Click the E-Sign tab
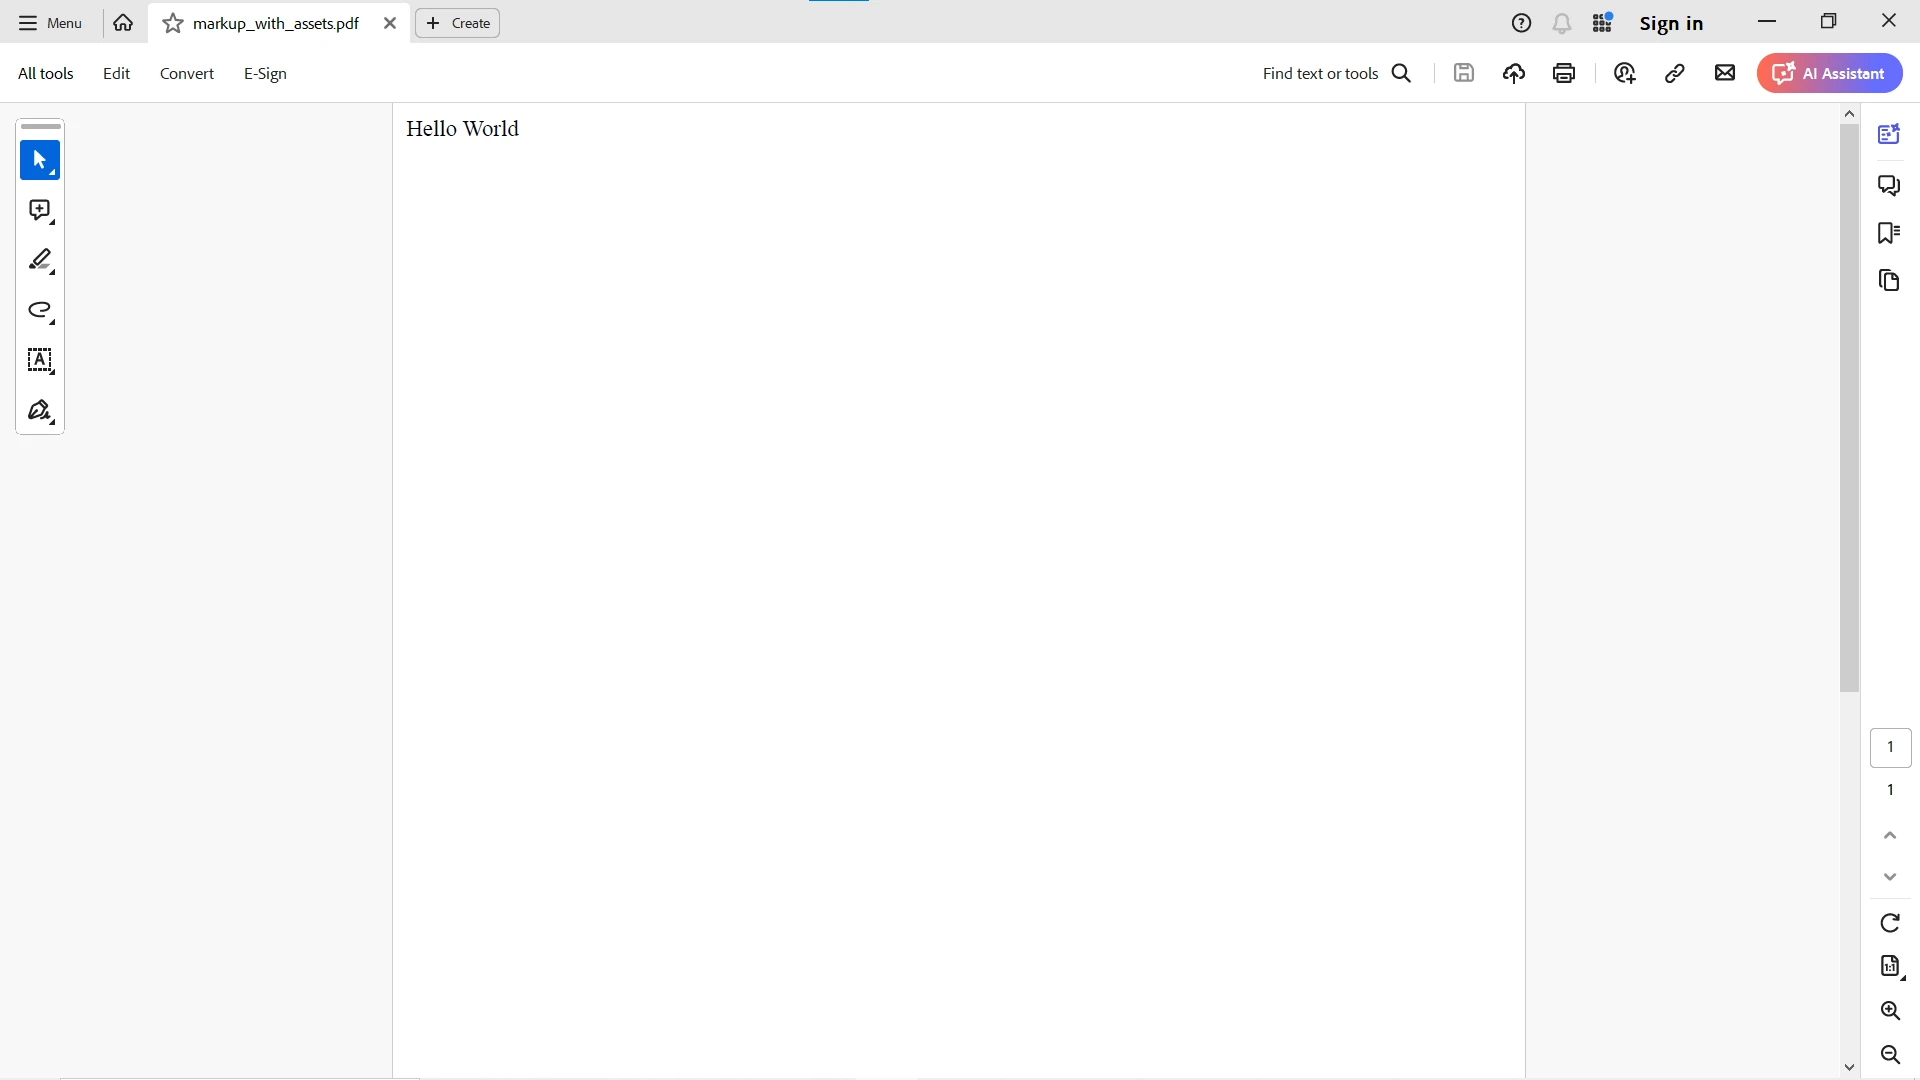Image resolution: width=1920 pixels, height=1080 pixels. click(x=264, y=73)
